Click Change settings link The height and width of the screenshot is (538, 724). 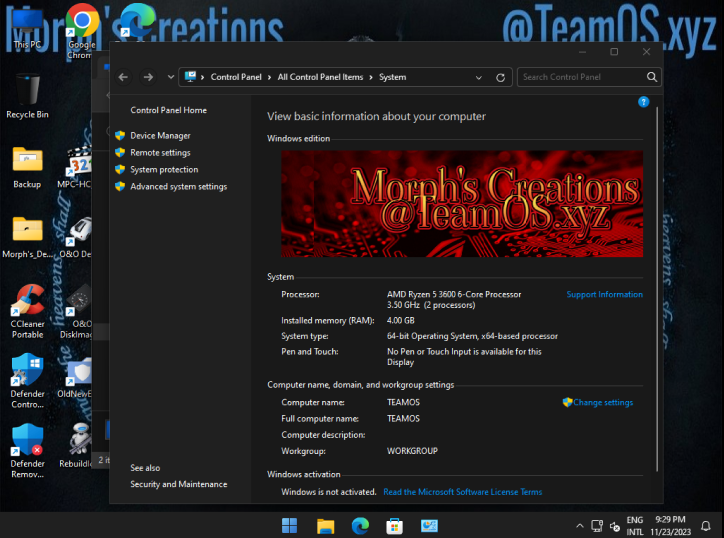tap(603, 403)
